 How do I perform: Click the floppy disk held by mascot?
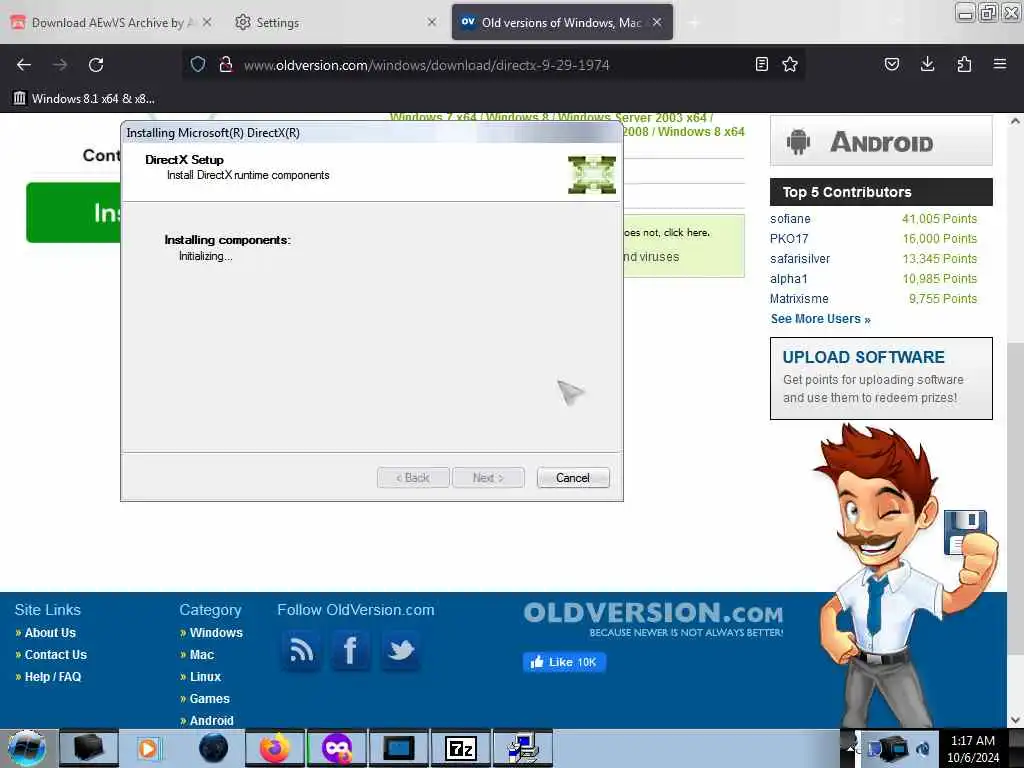(x=965, y=530)
